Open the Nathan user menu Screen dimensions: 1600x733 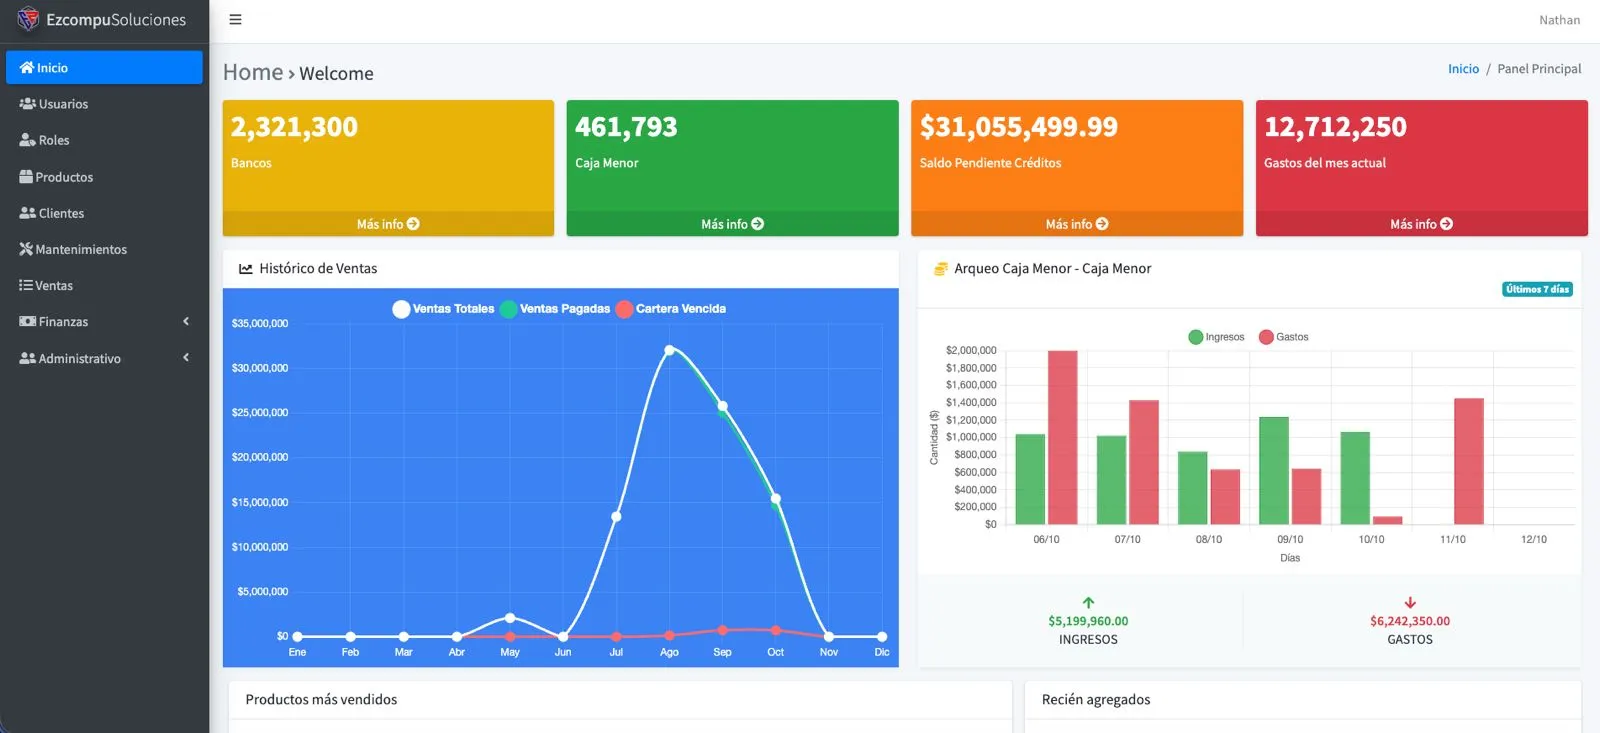[x=1559, y=20]
